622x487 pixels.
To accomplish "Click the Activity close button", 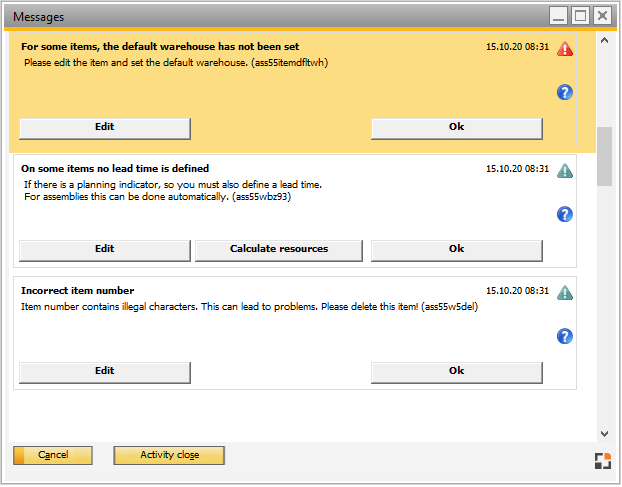I will [x=169, y=456].
